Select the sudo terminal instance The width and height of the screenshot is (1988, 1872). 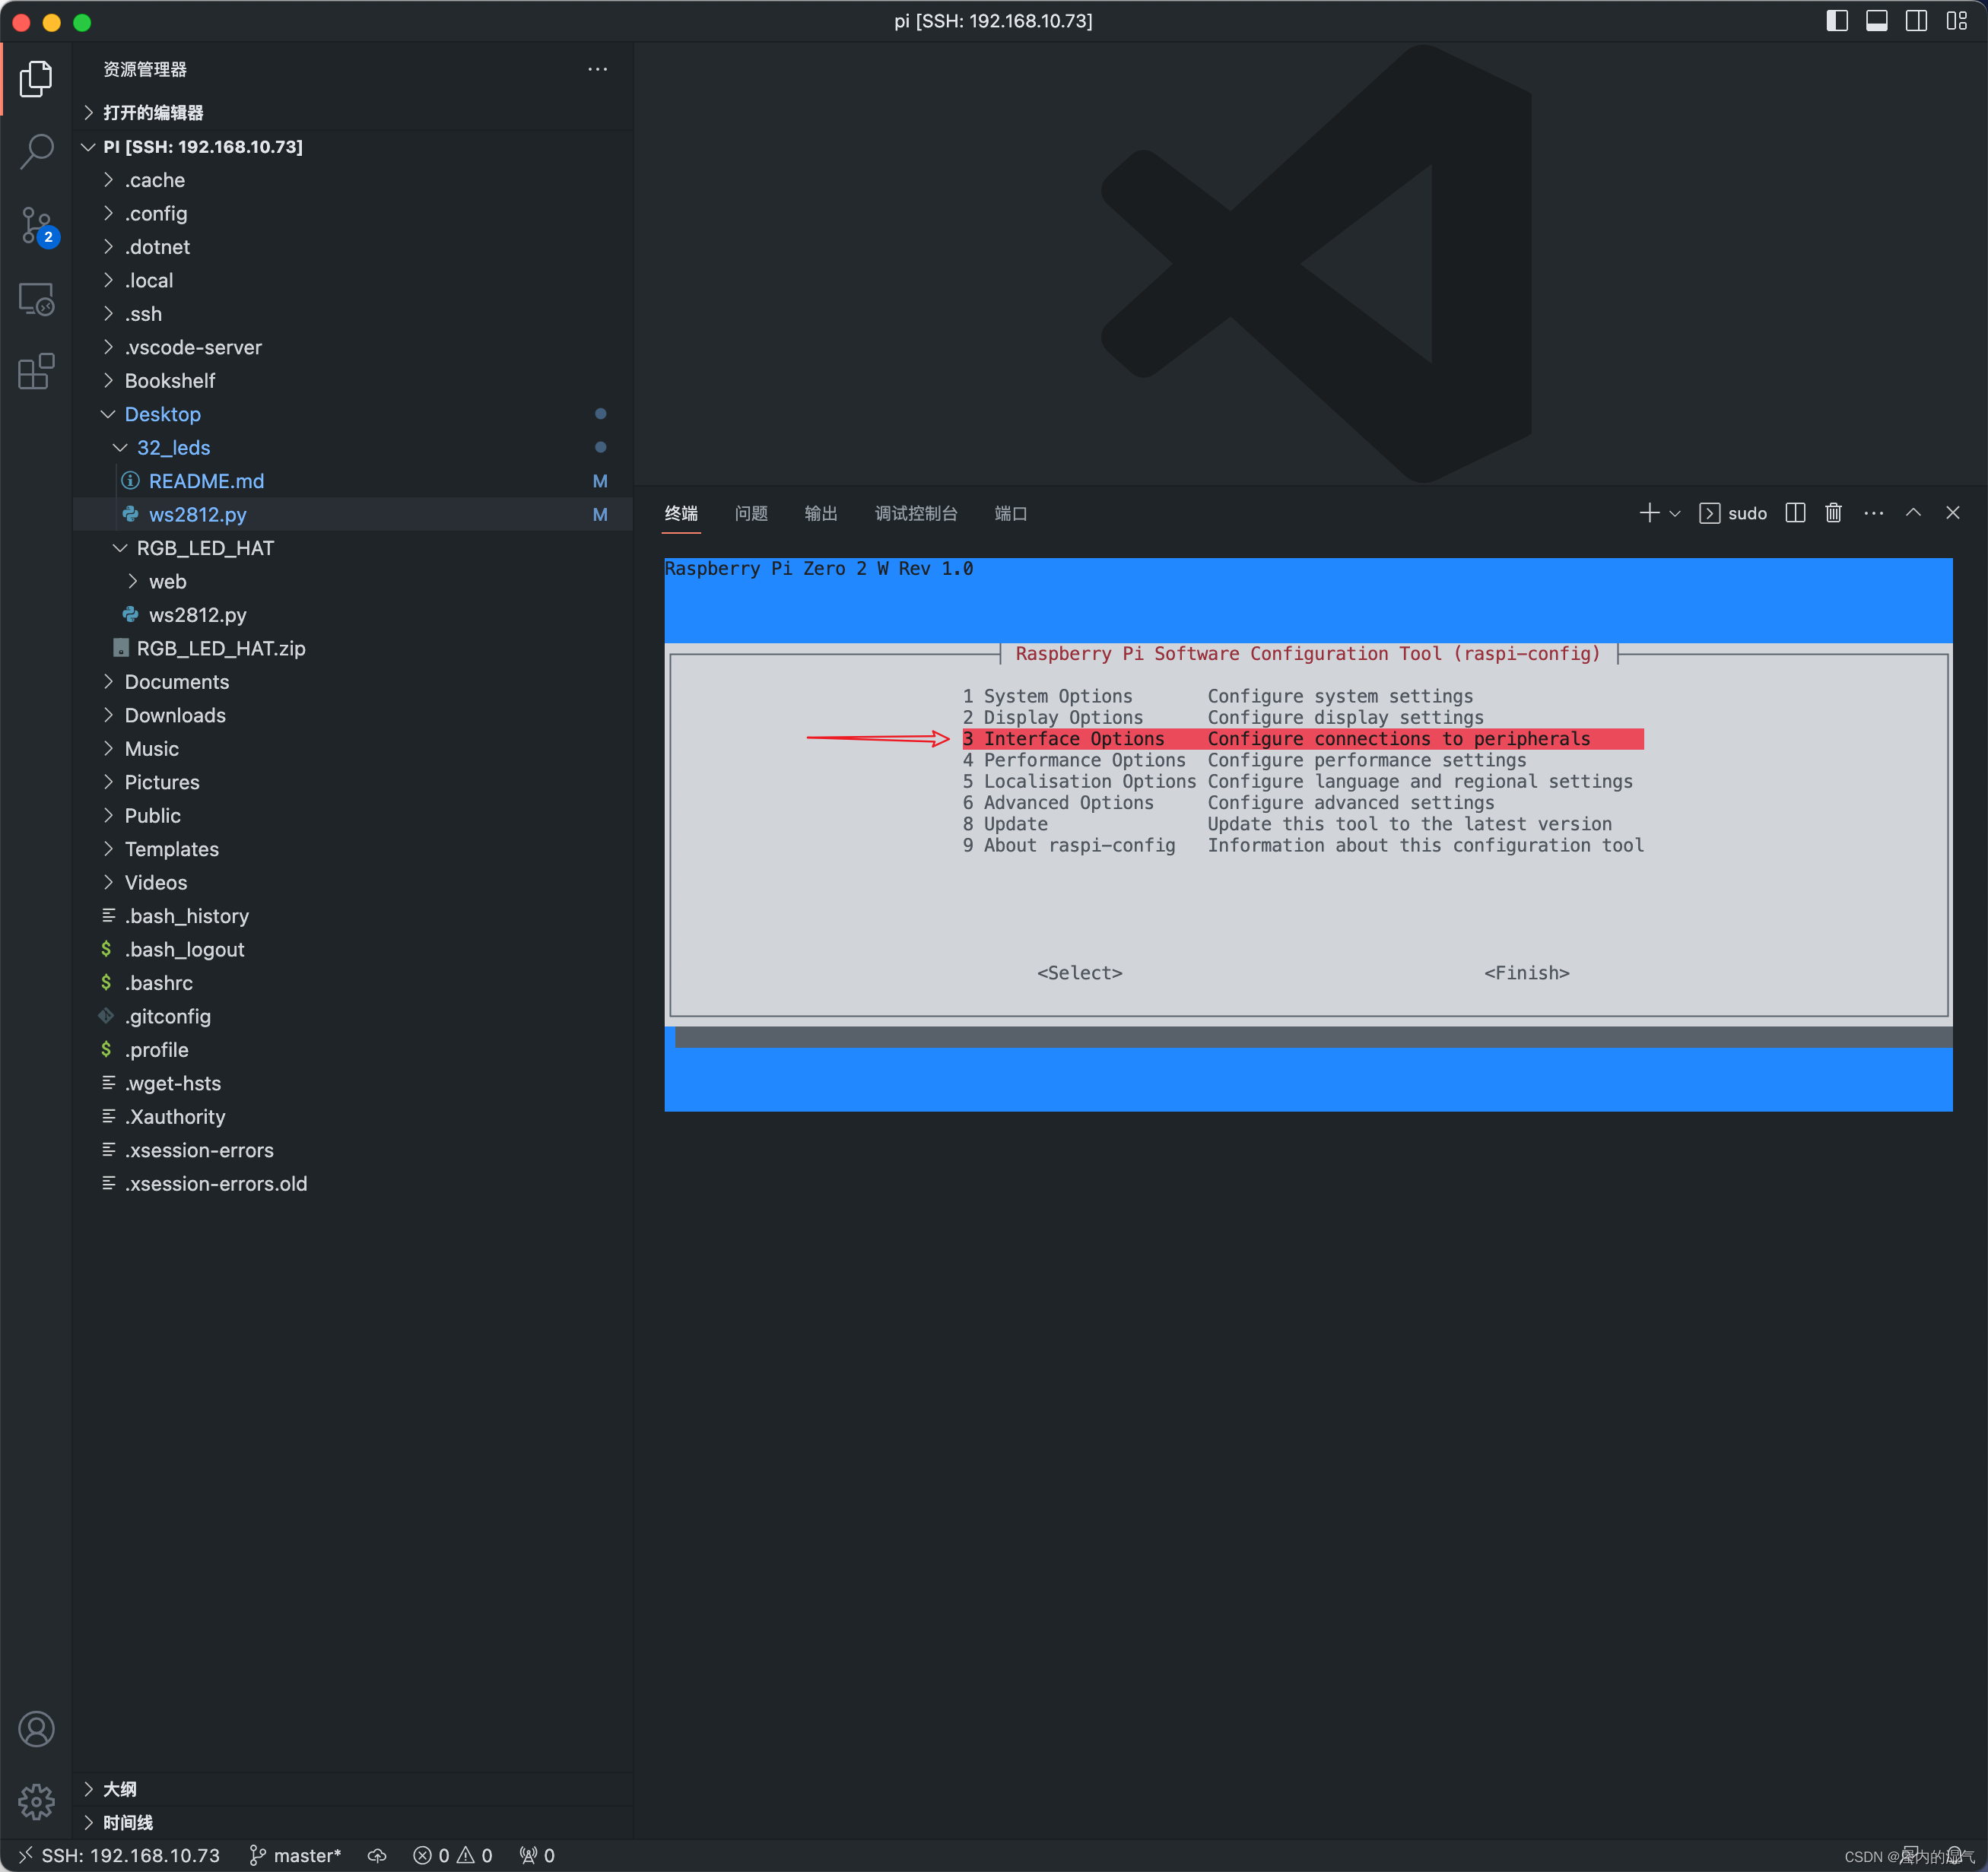click(x=1734, y=513)
